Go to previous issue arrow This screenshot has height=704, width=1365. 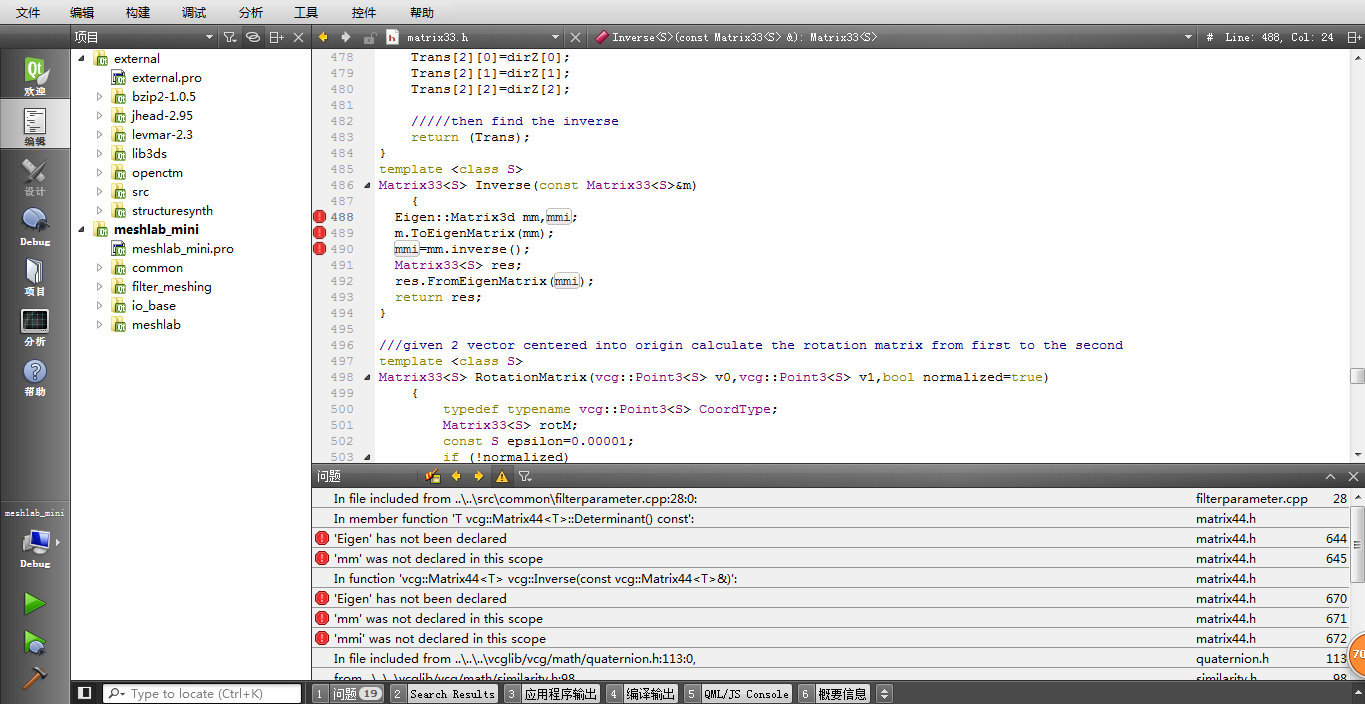tap(456, 477)
